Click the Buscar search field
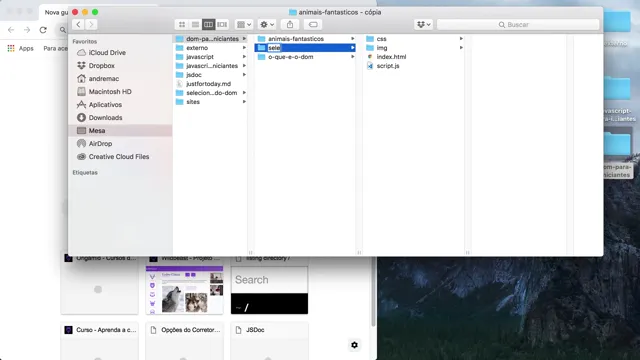Image resolution: width=640 pixels, height=360 pixels. (x=518, y=24)
